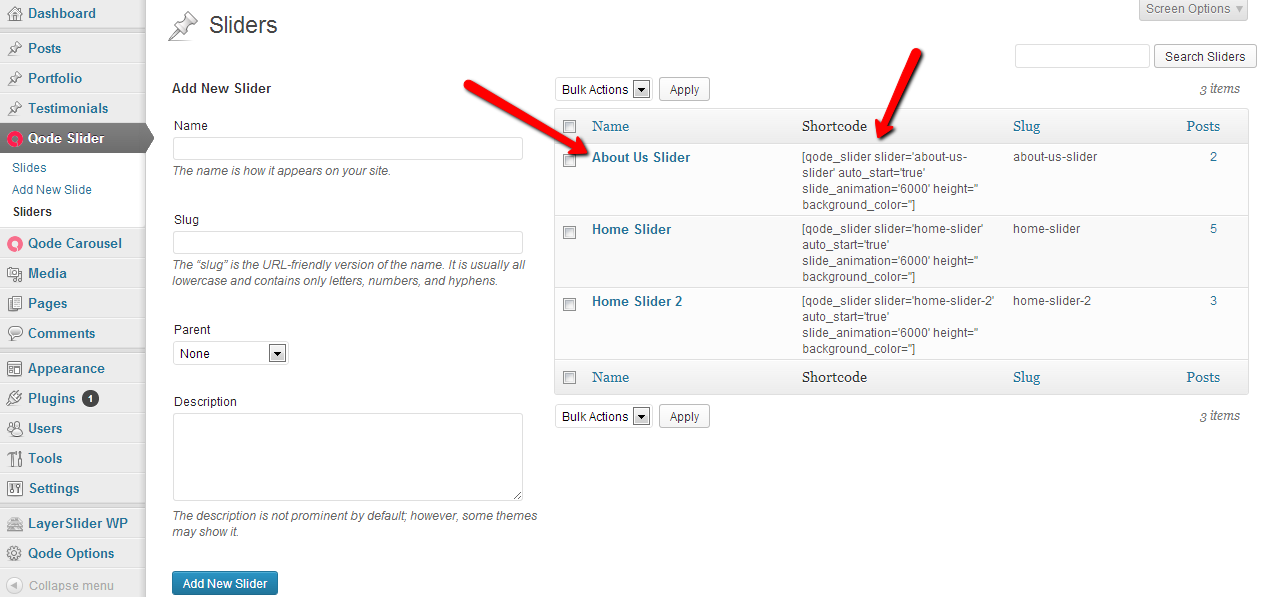Expand the Screen Options panel
Image resolution: width=1272 pixels, height=597 pixels.
[1194, 9]
